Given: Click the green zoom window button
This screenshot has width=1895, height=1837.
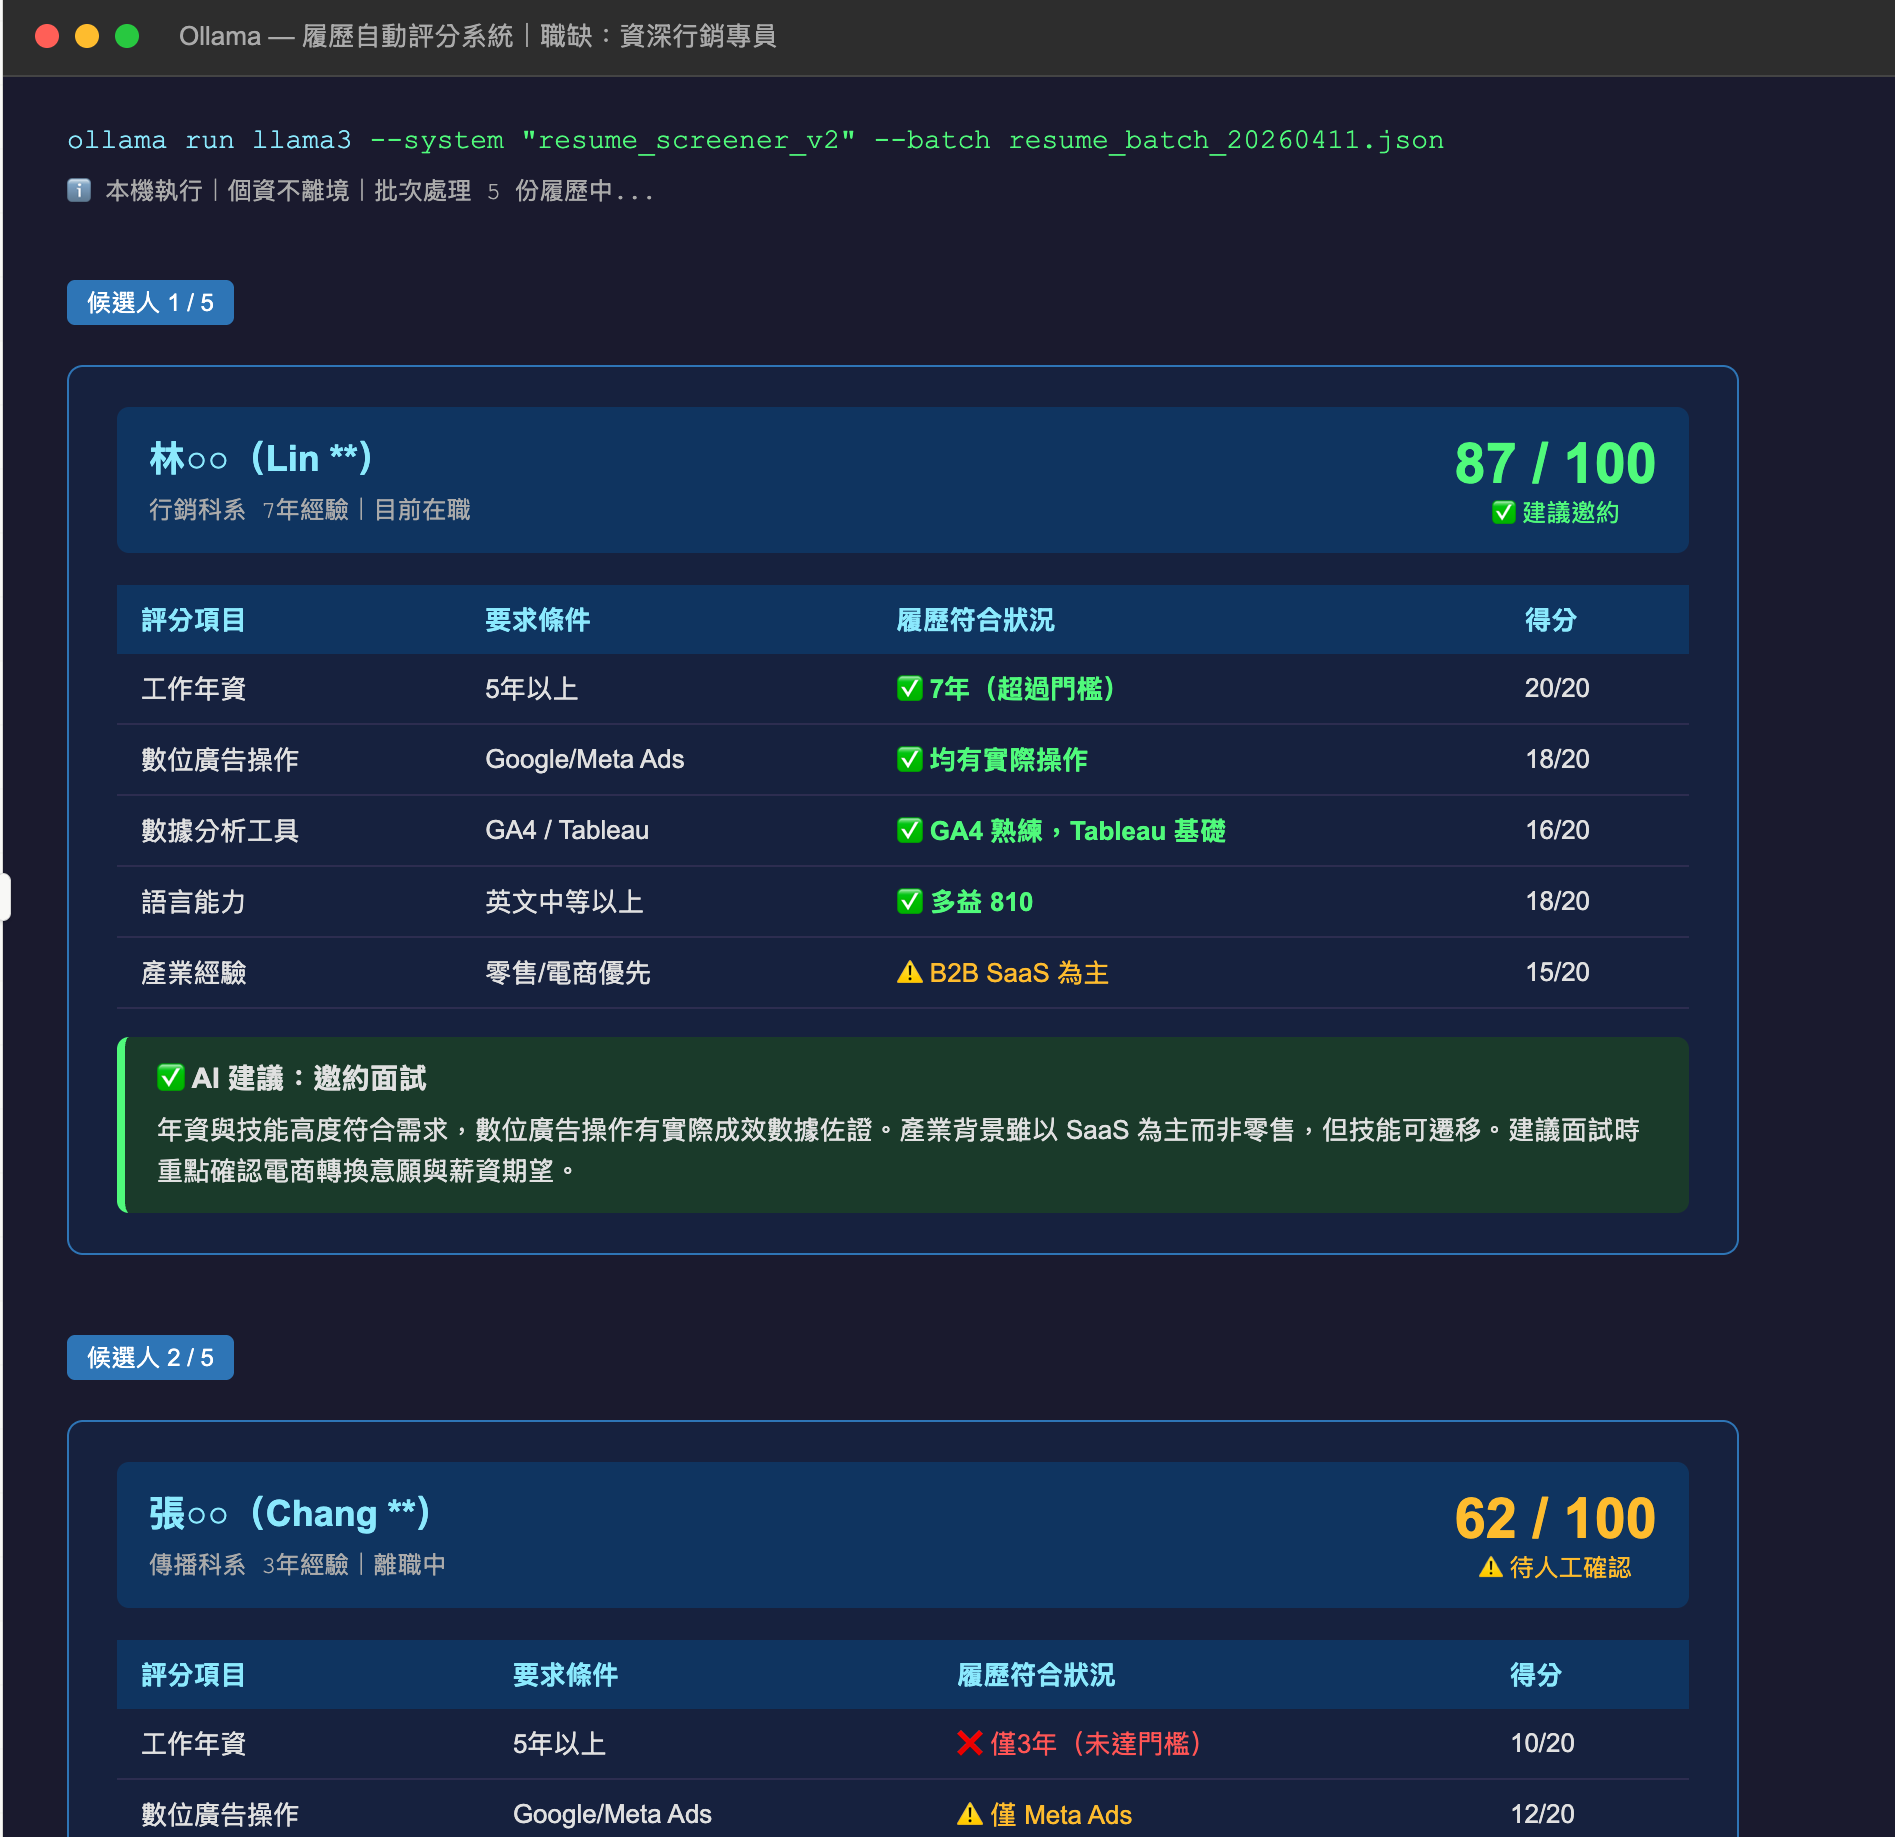Looking at the screenshot, I should 127,36.
